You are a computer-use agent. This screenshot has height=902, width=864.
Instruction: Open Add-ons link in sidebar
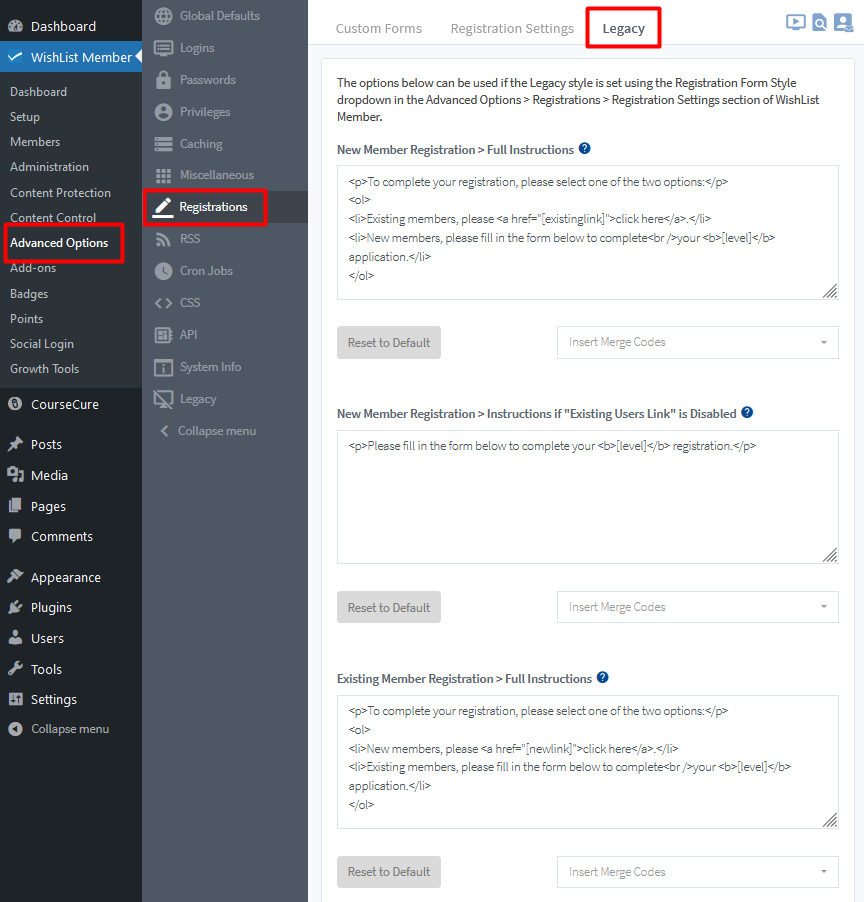(33, 268)
